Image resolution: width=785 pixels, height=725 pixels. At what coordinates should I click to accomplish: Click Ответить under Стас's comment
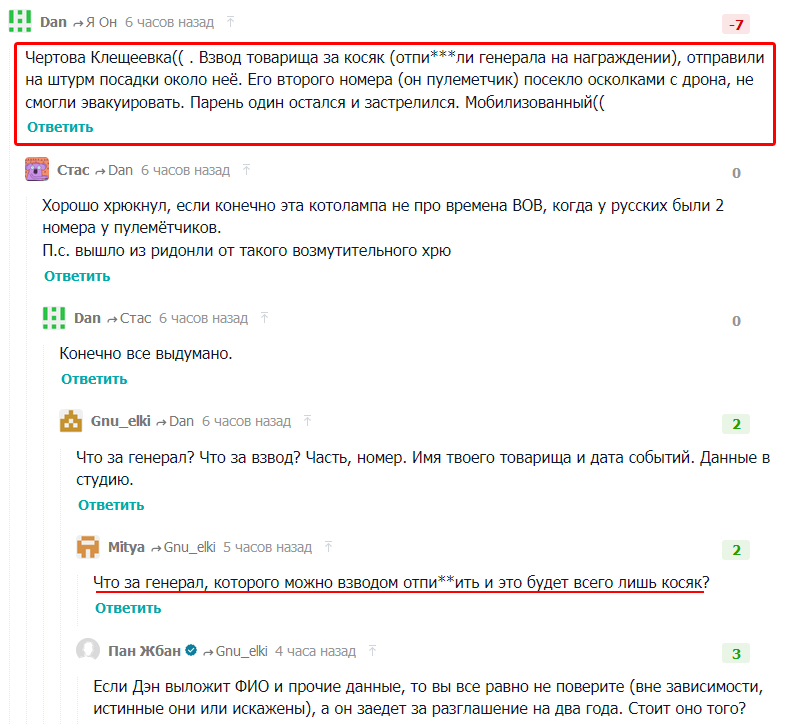pyautogui.click(x=77, y=276)
